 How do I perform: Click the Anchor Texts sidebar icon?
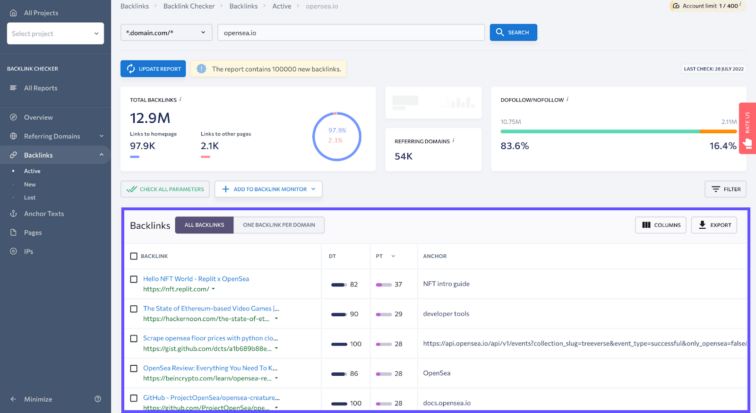coord(13,213)
